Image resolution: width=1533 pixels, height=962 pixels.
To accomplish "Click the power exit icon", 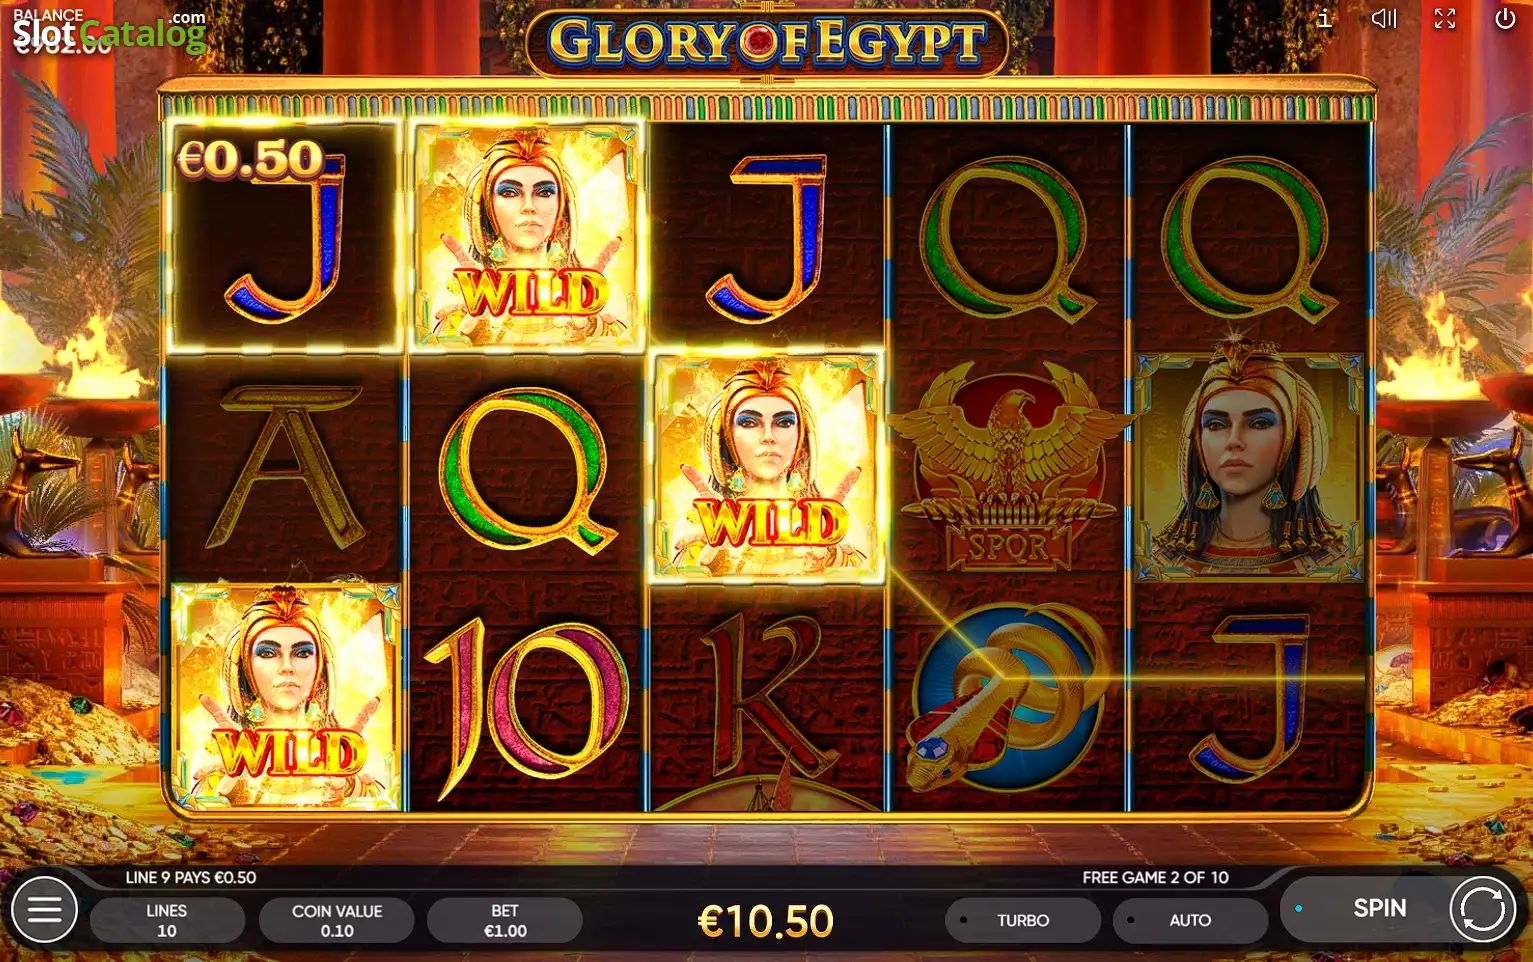I will coord(1505,19).
